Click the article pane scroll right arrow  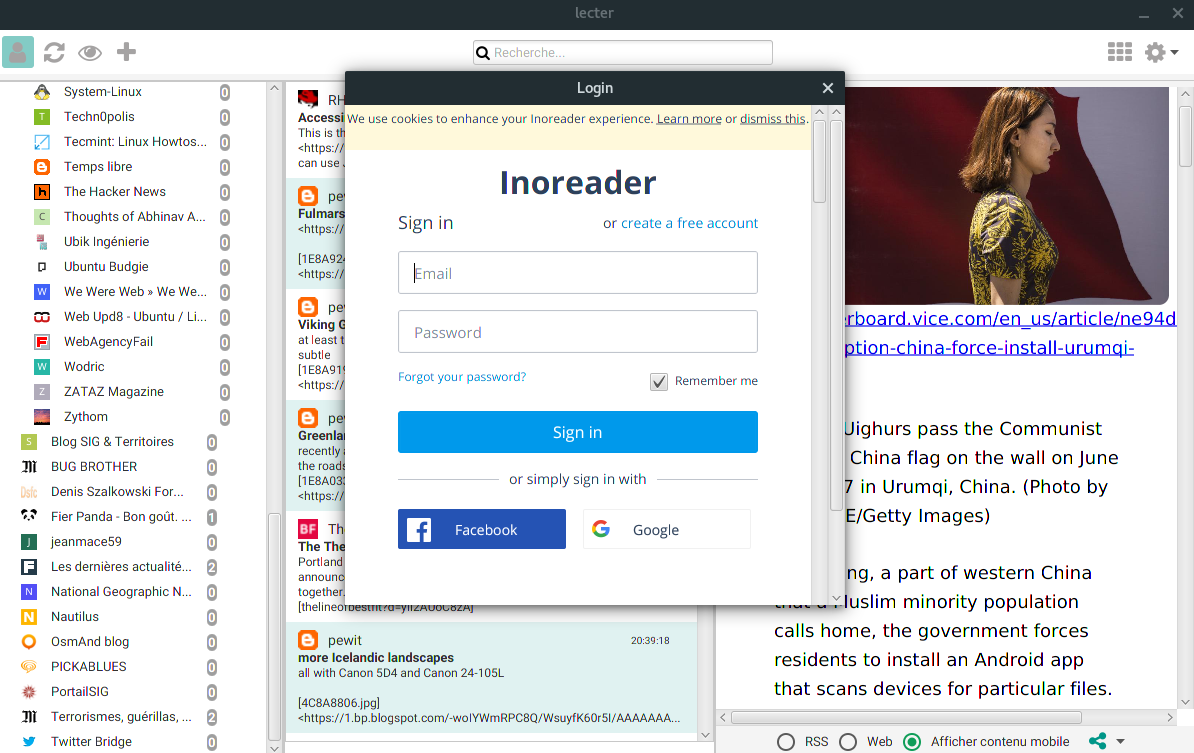pos(1170,718)
